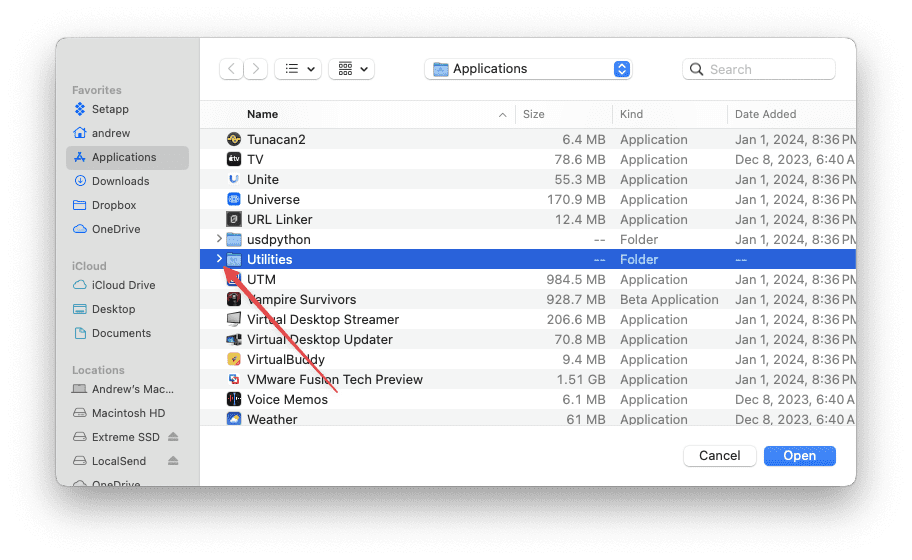Sort by the Kind column header
The height and width of the screenshot is (560, 912).
(631, 115)
